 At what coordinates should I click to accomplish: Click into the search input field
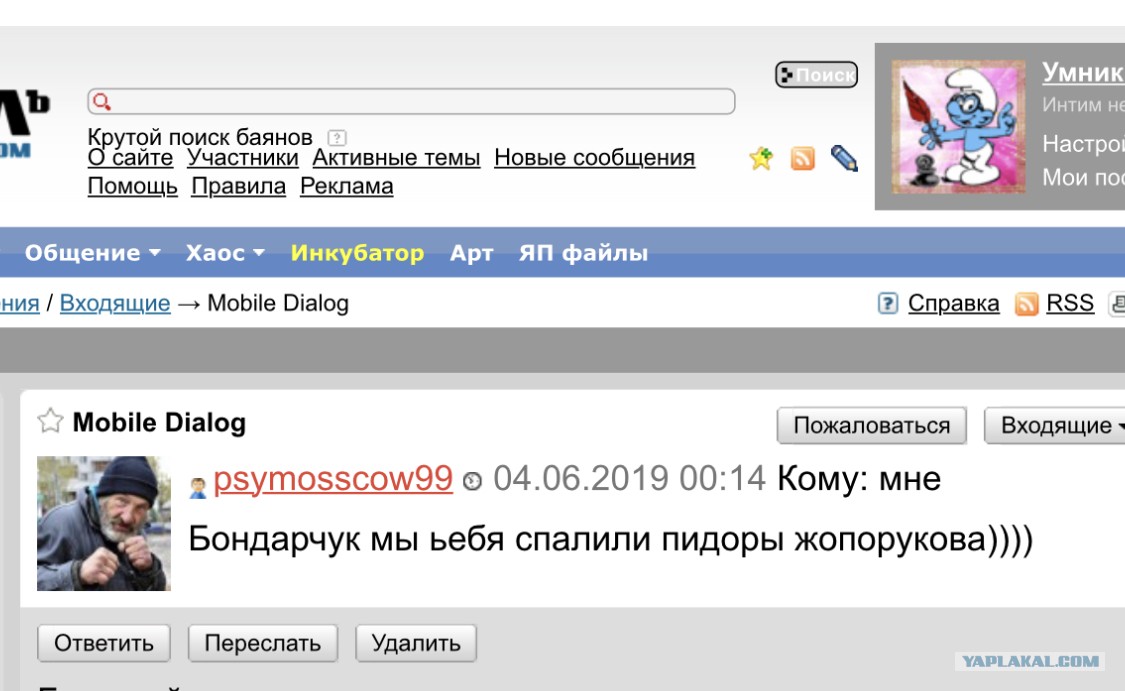[411, 101]
